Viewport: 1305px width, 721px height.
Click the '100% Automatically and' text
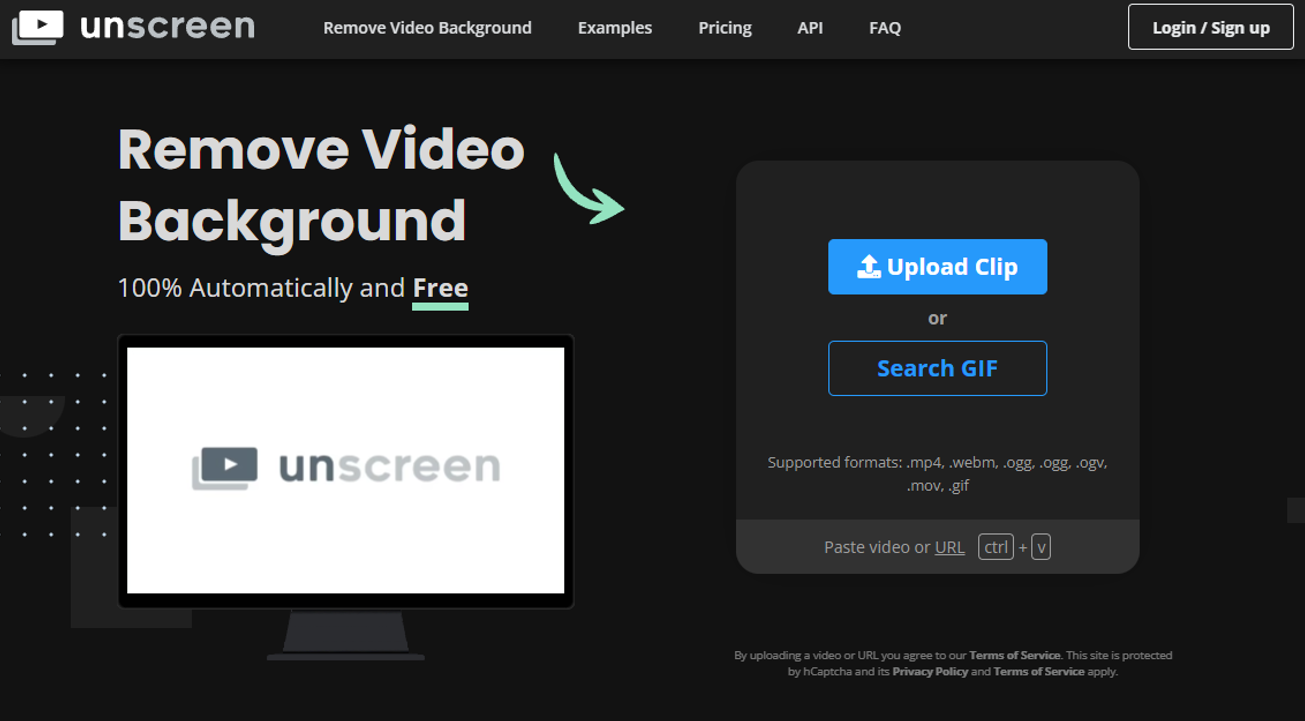coord(261,288)
